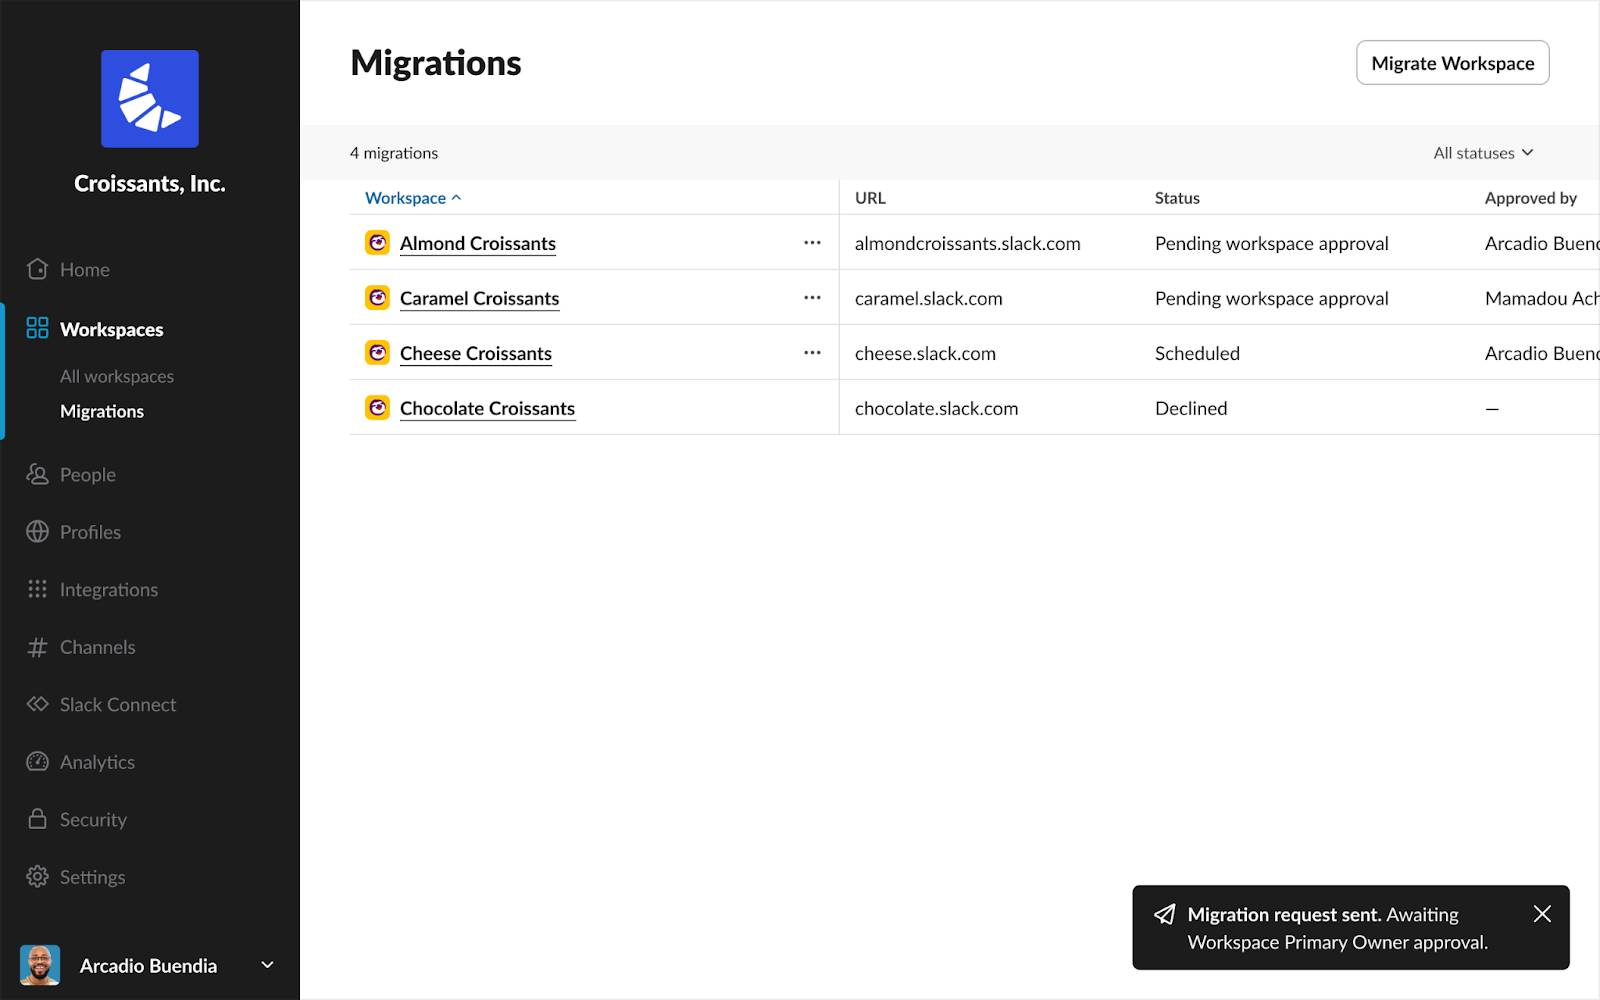Click the Croissants, Inc. logo
Viewport: 1600px width, 1000px height.
point(150,99)
